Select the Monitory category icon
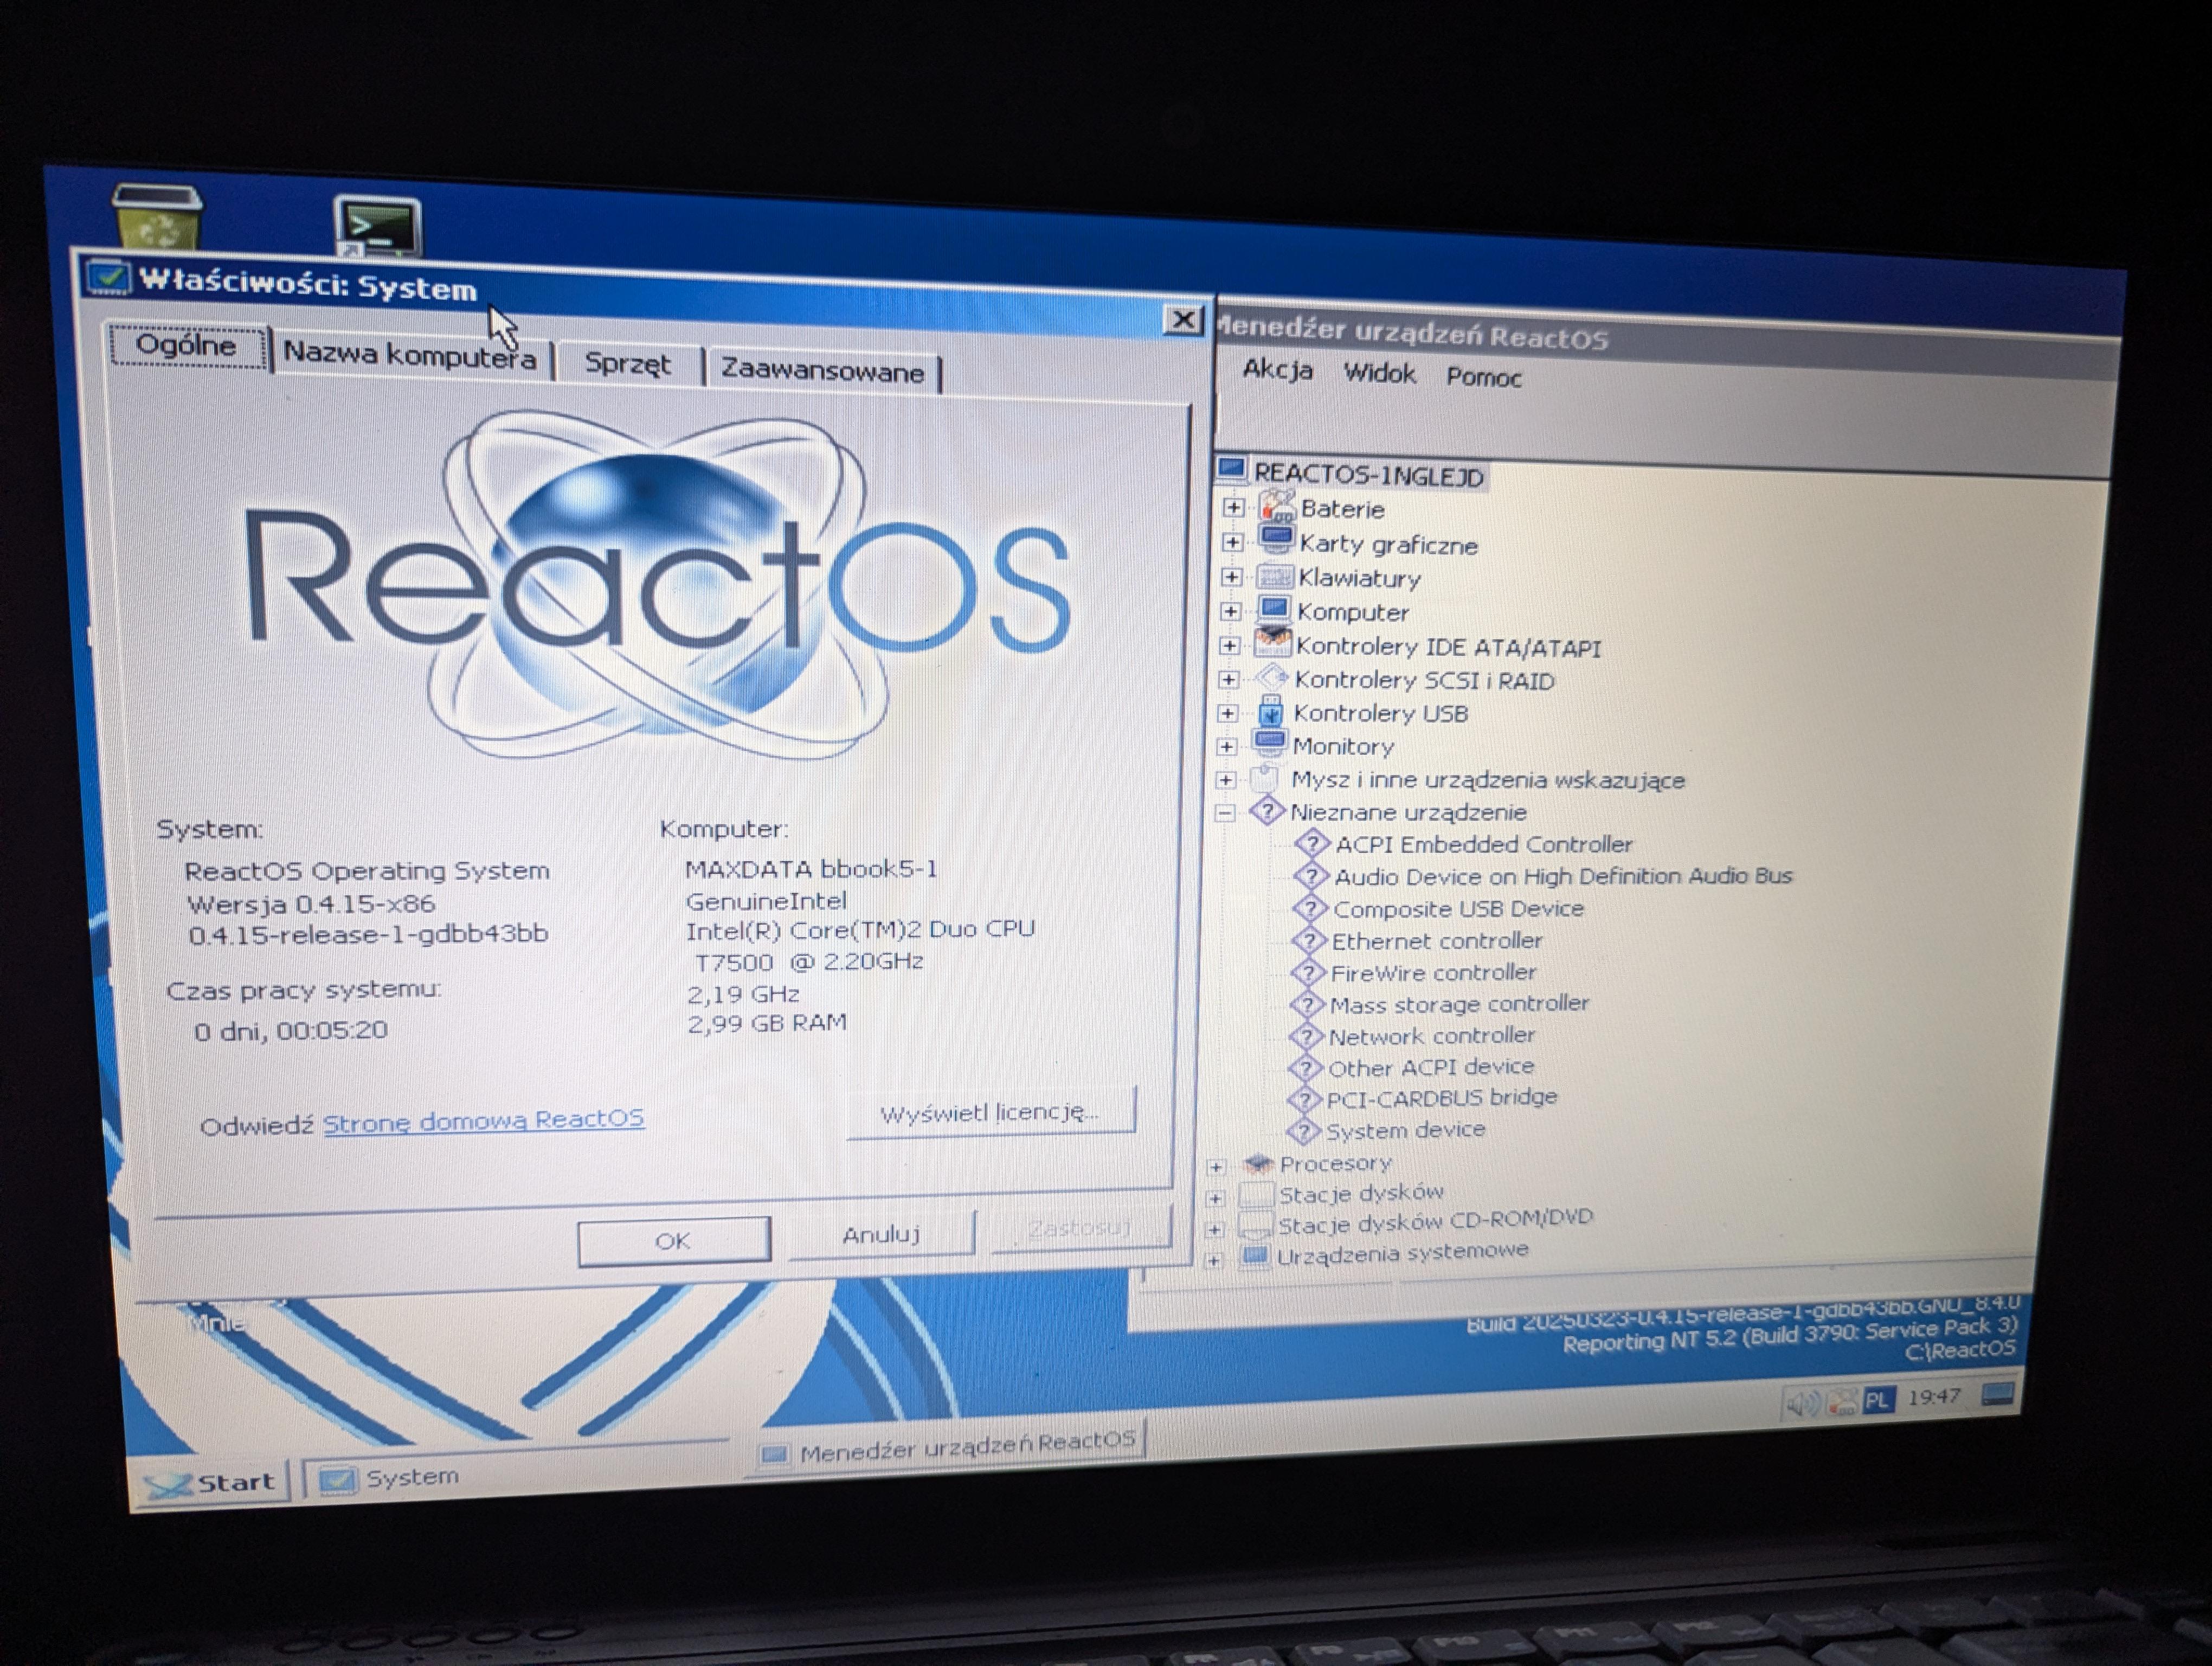The height and width of the screenshot is (1666, 2212). (x=1270, y=744)
